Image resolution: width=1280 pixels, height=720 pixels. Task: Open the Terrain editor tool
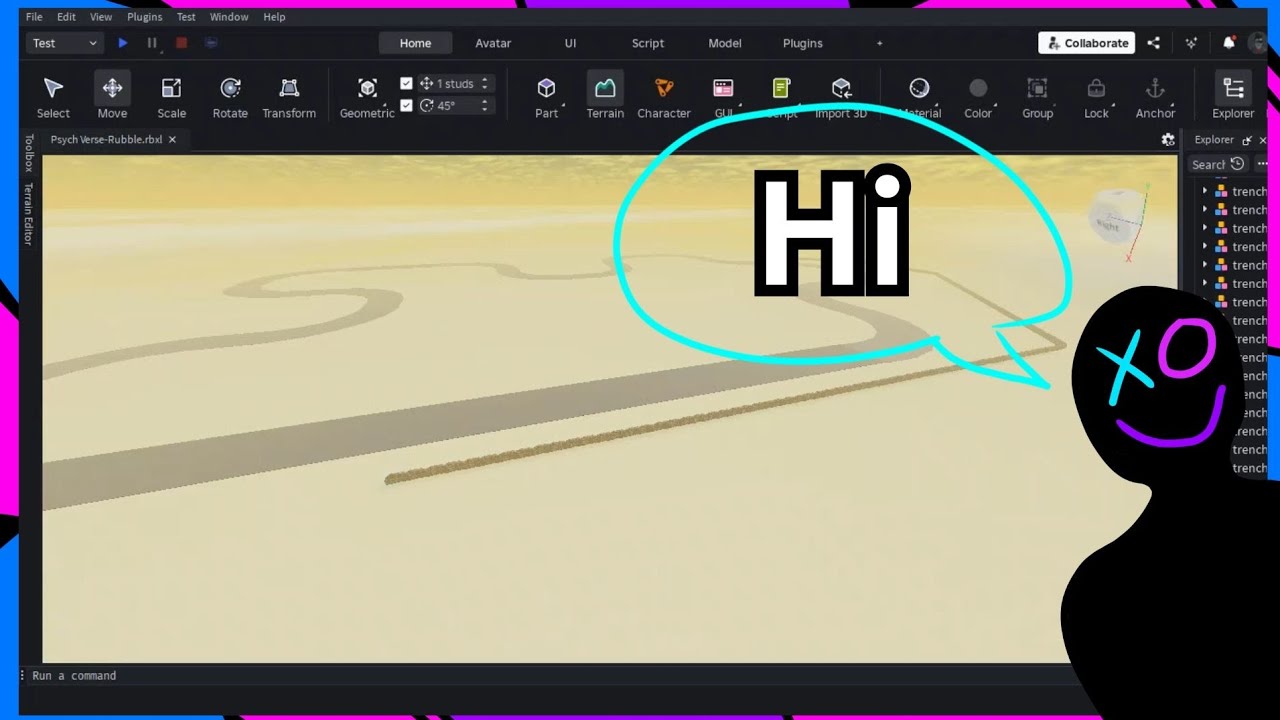pos(605,96)
